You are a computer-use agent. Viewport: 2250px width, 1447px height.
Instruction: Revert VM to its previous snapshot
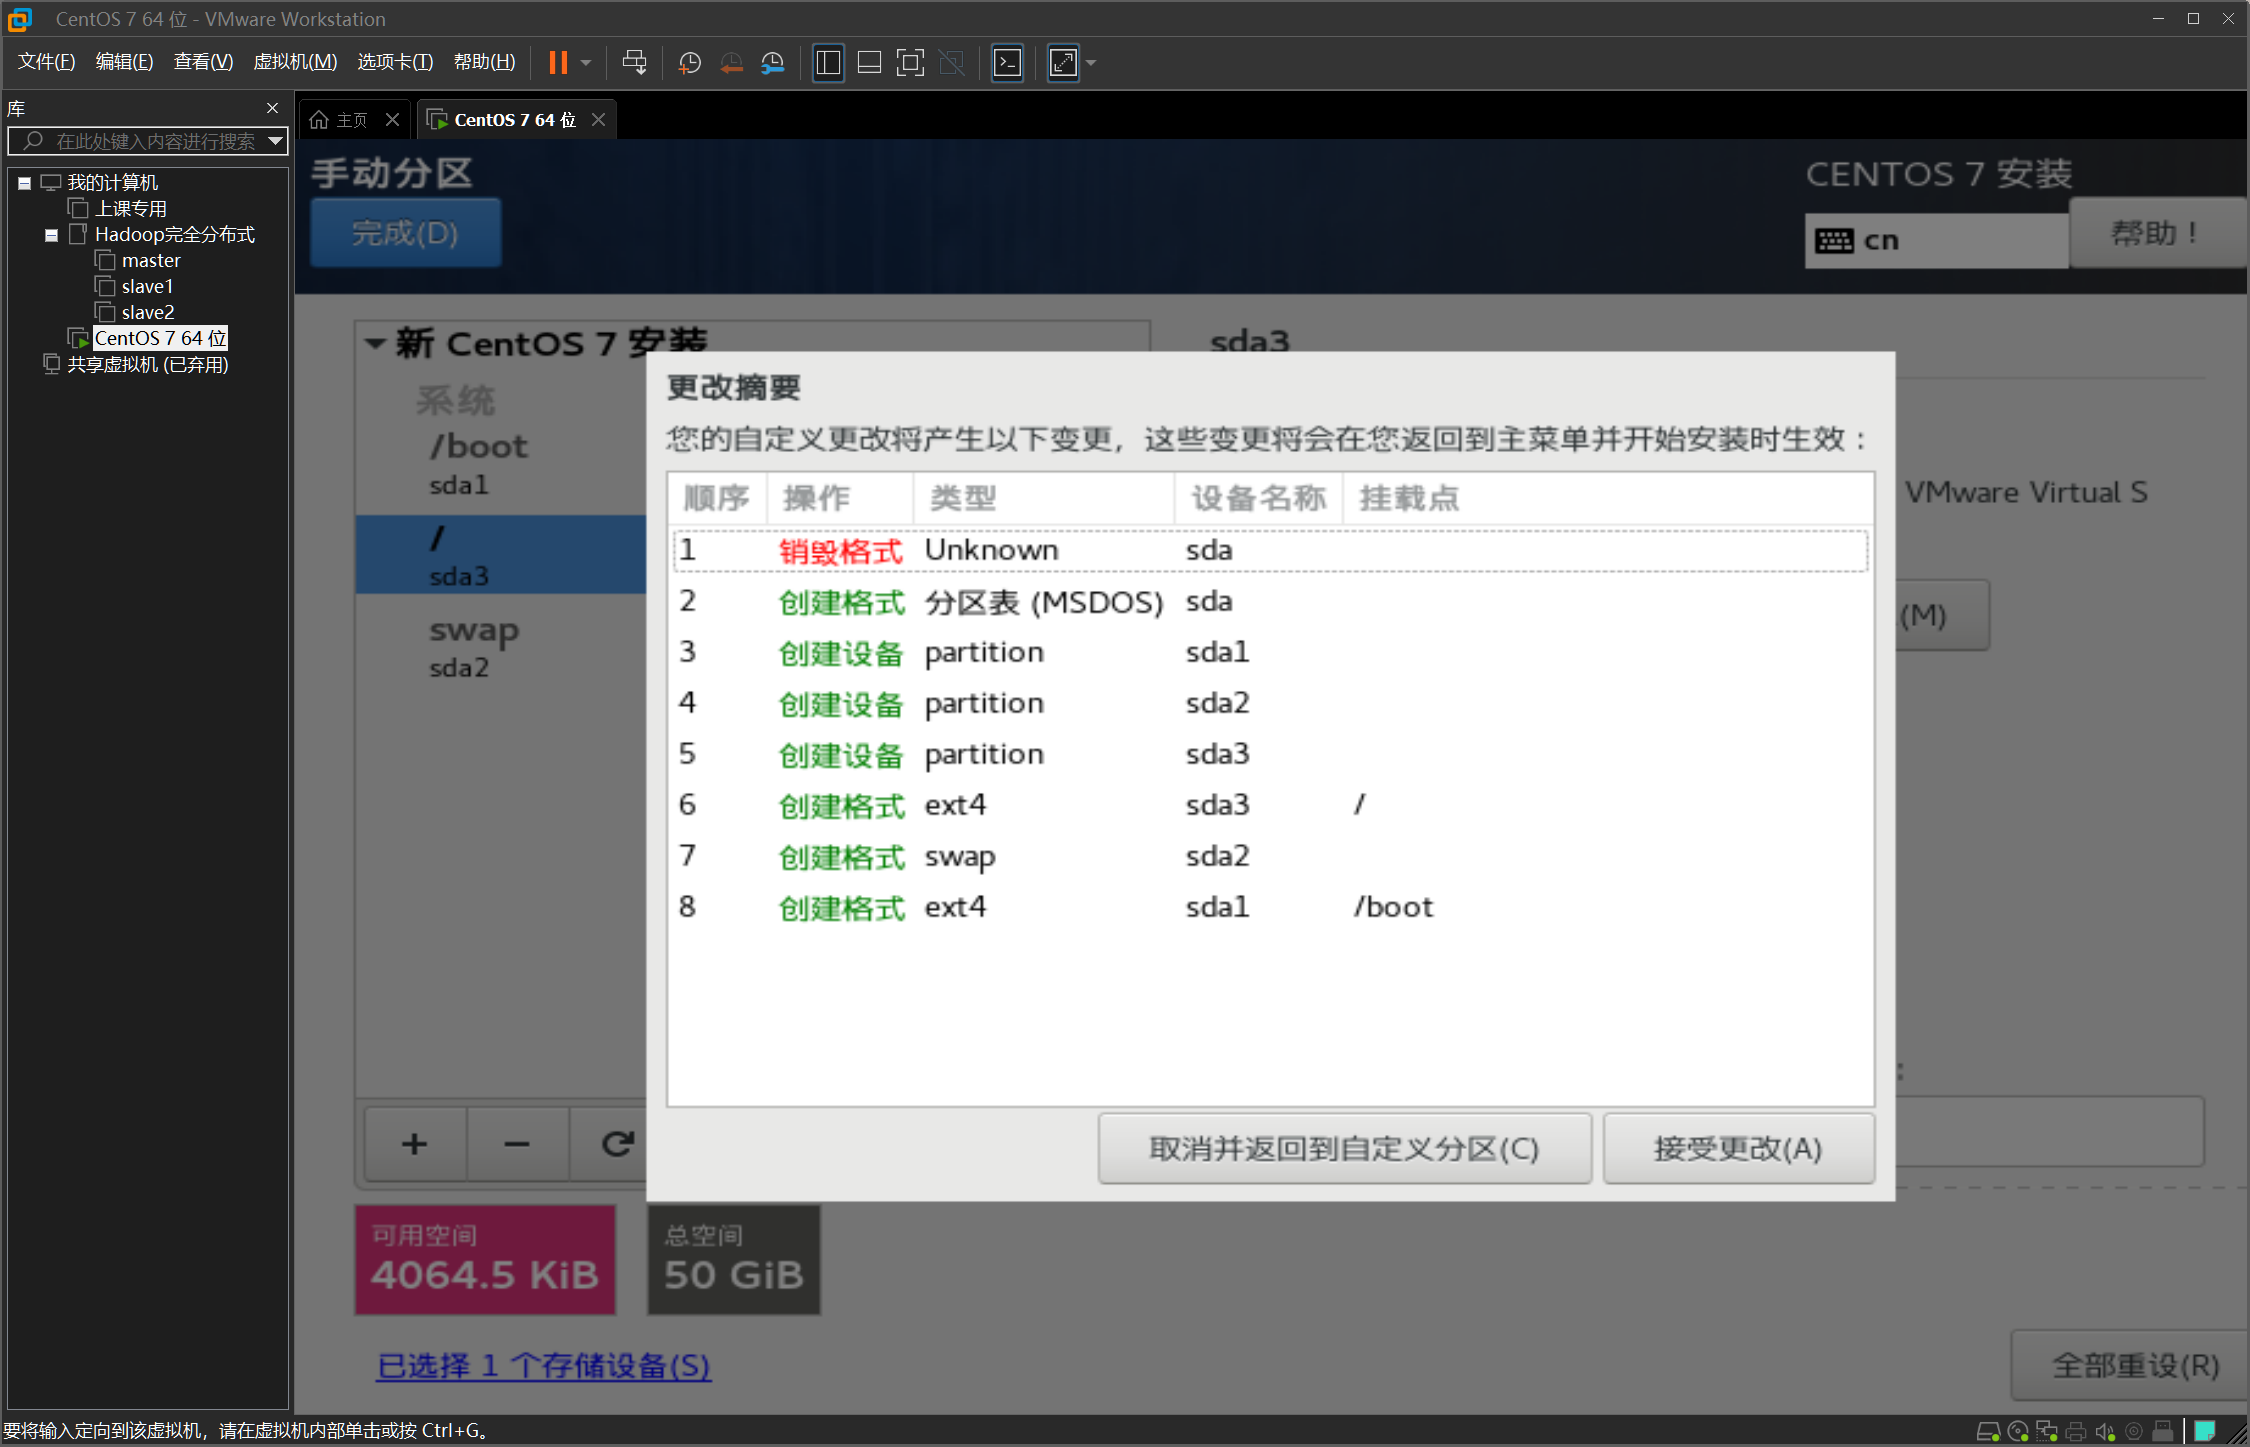732,63
